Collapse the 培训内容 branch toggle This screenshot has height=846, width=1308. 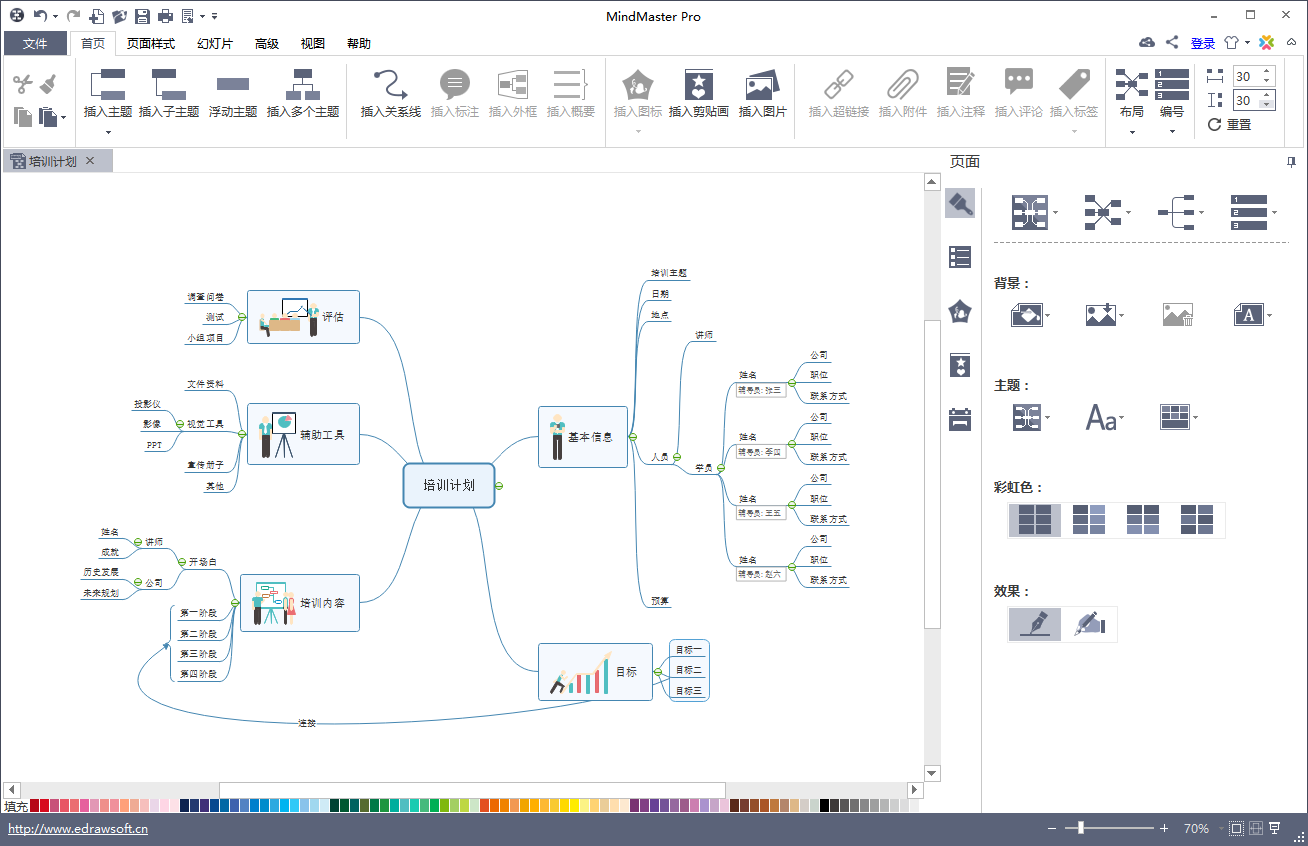click(x=235, y=603)
